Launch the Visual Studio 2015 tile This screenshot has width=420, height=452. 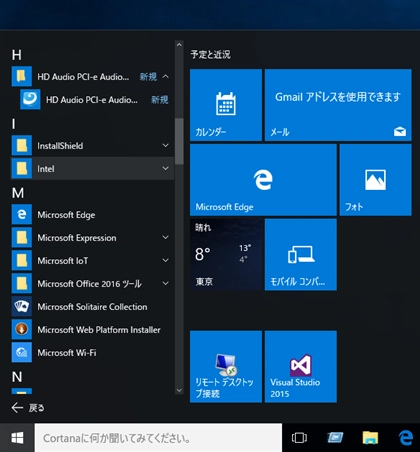point(301,367)
